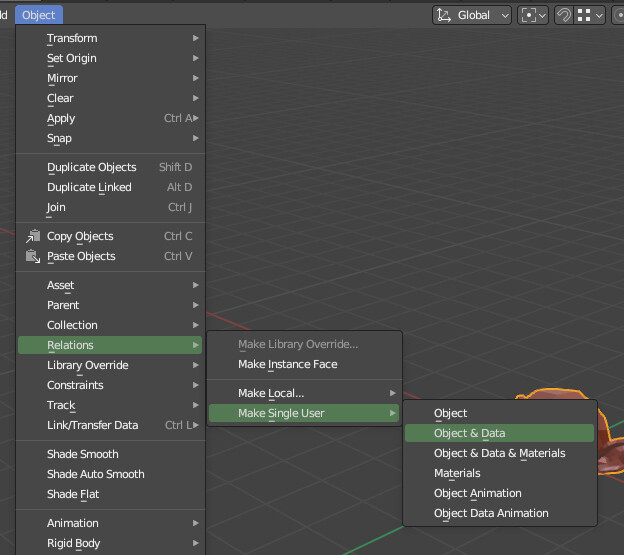624x555 pixels.
Task: Click the Paste Objects clipboard icon
Action: pyautogui.click(x=33, y=256)
